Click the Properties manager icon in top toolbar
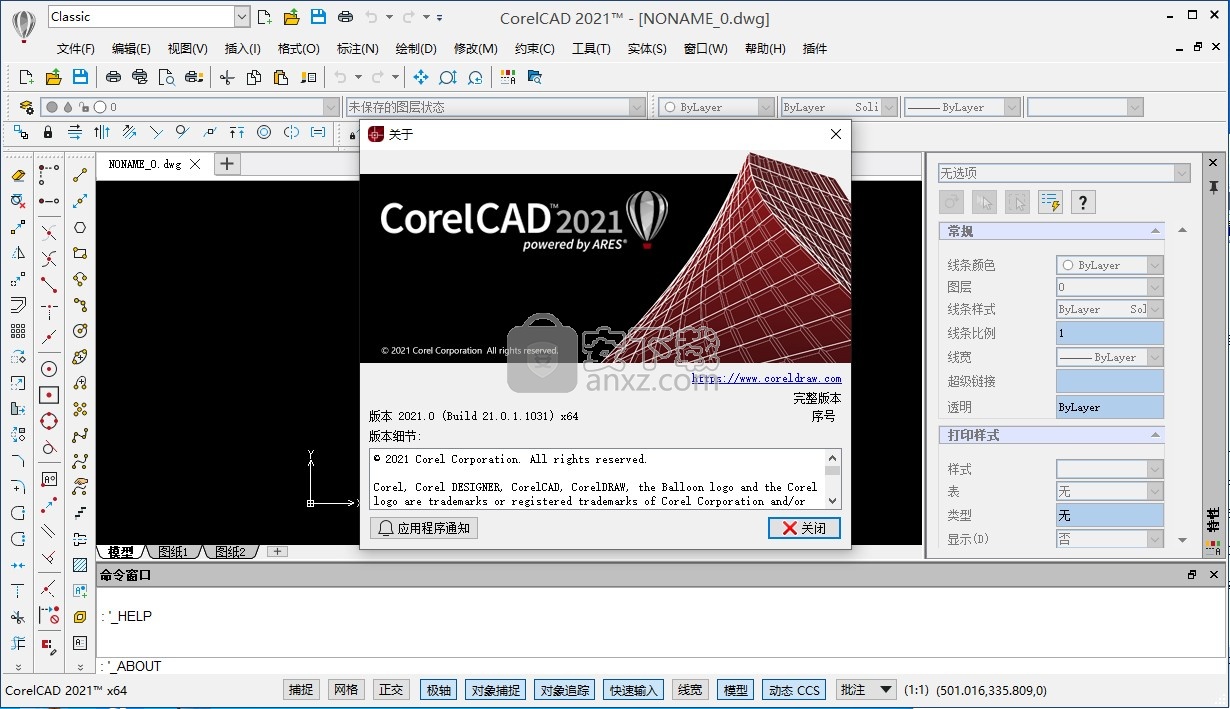Viewport: 1230px width, 709px height. tap(508, 77)
